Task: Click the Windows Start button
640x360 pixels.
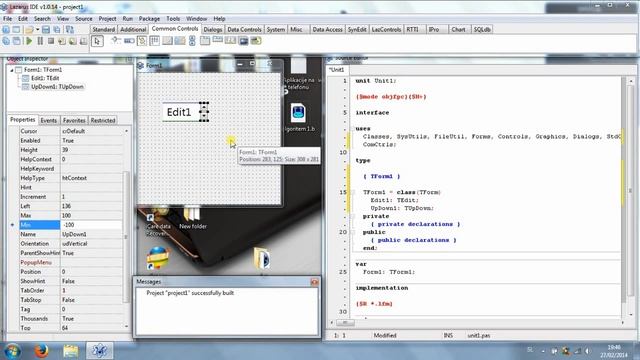Action: [12, 351]
